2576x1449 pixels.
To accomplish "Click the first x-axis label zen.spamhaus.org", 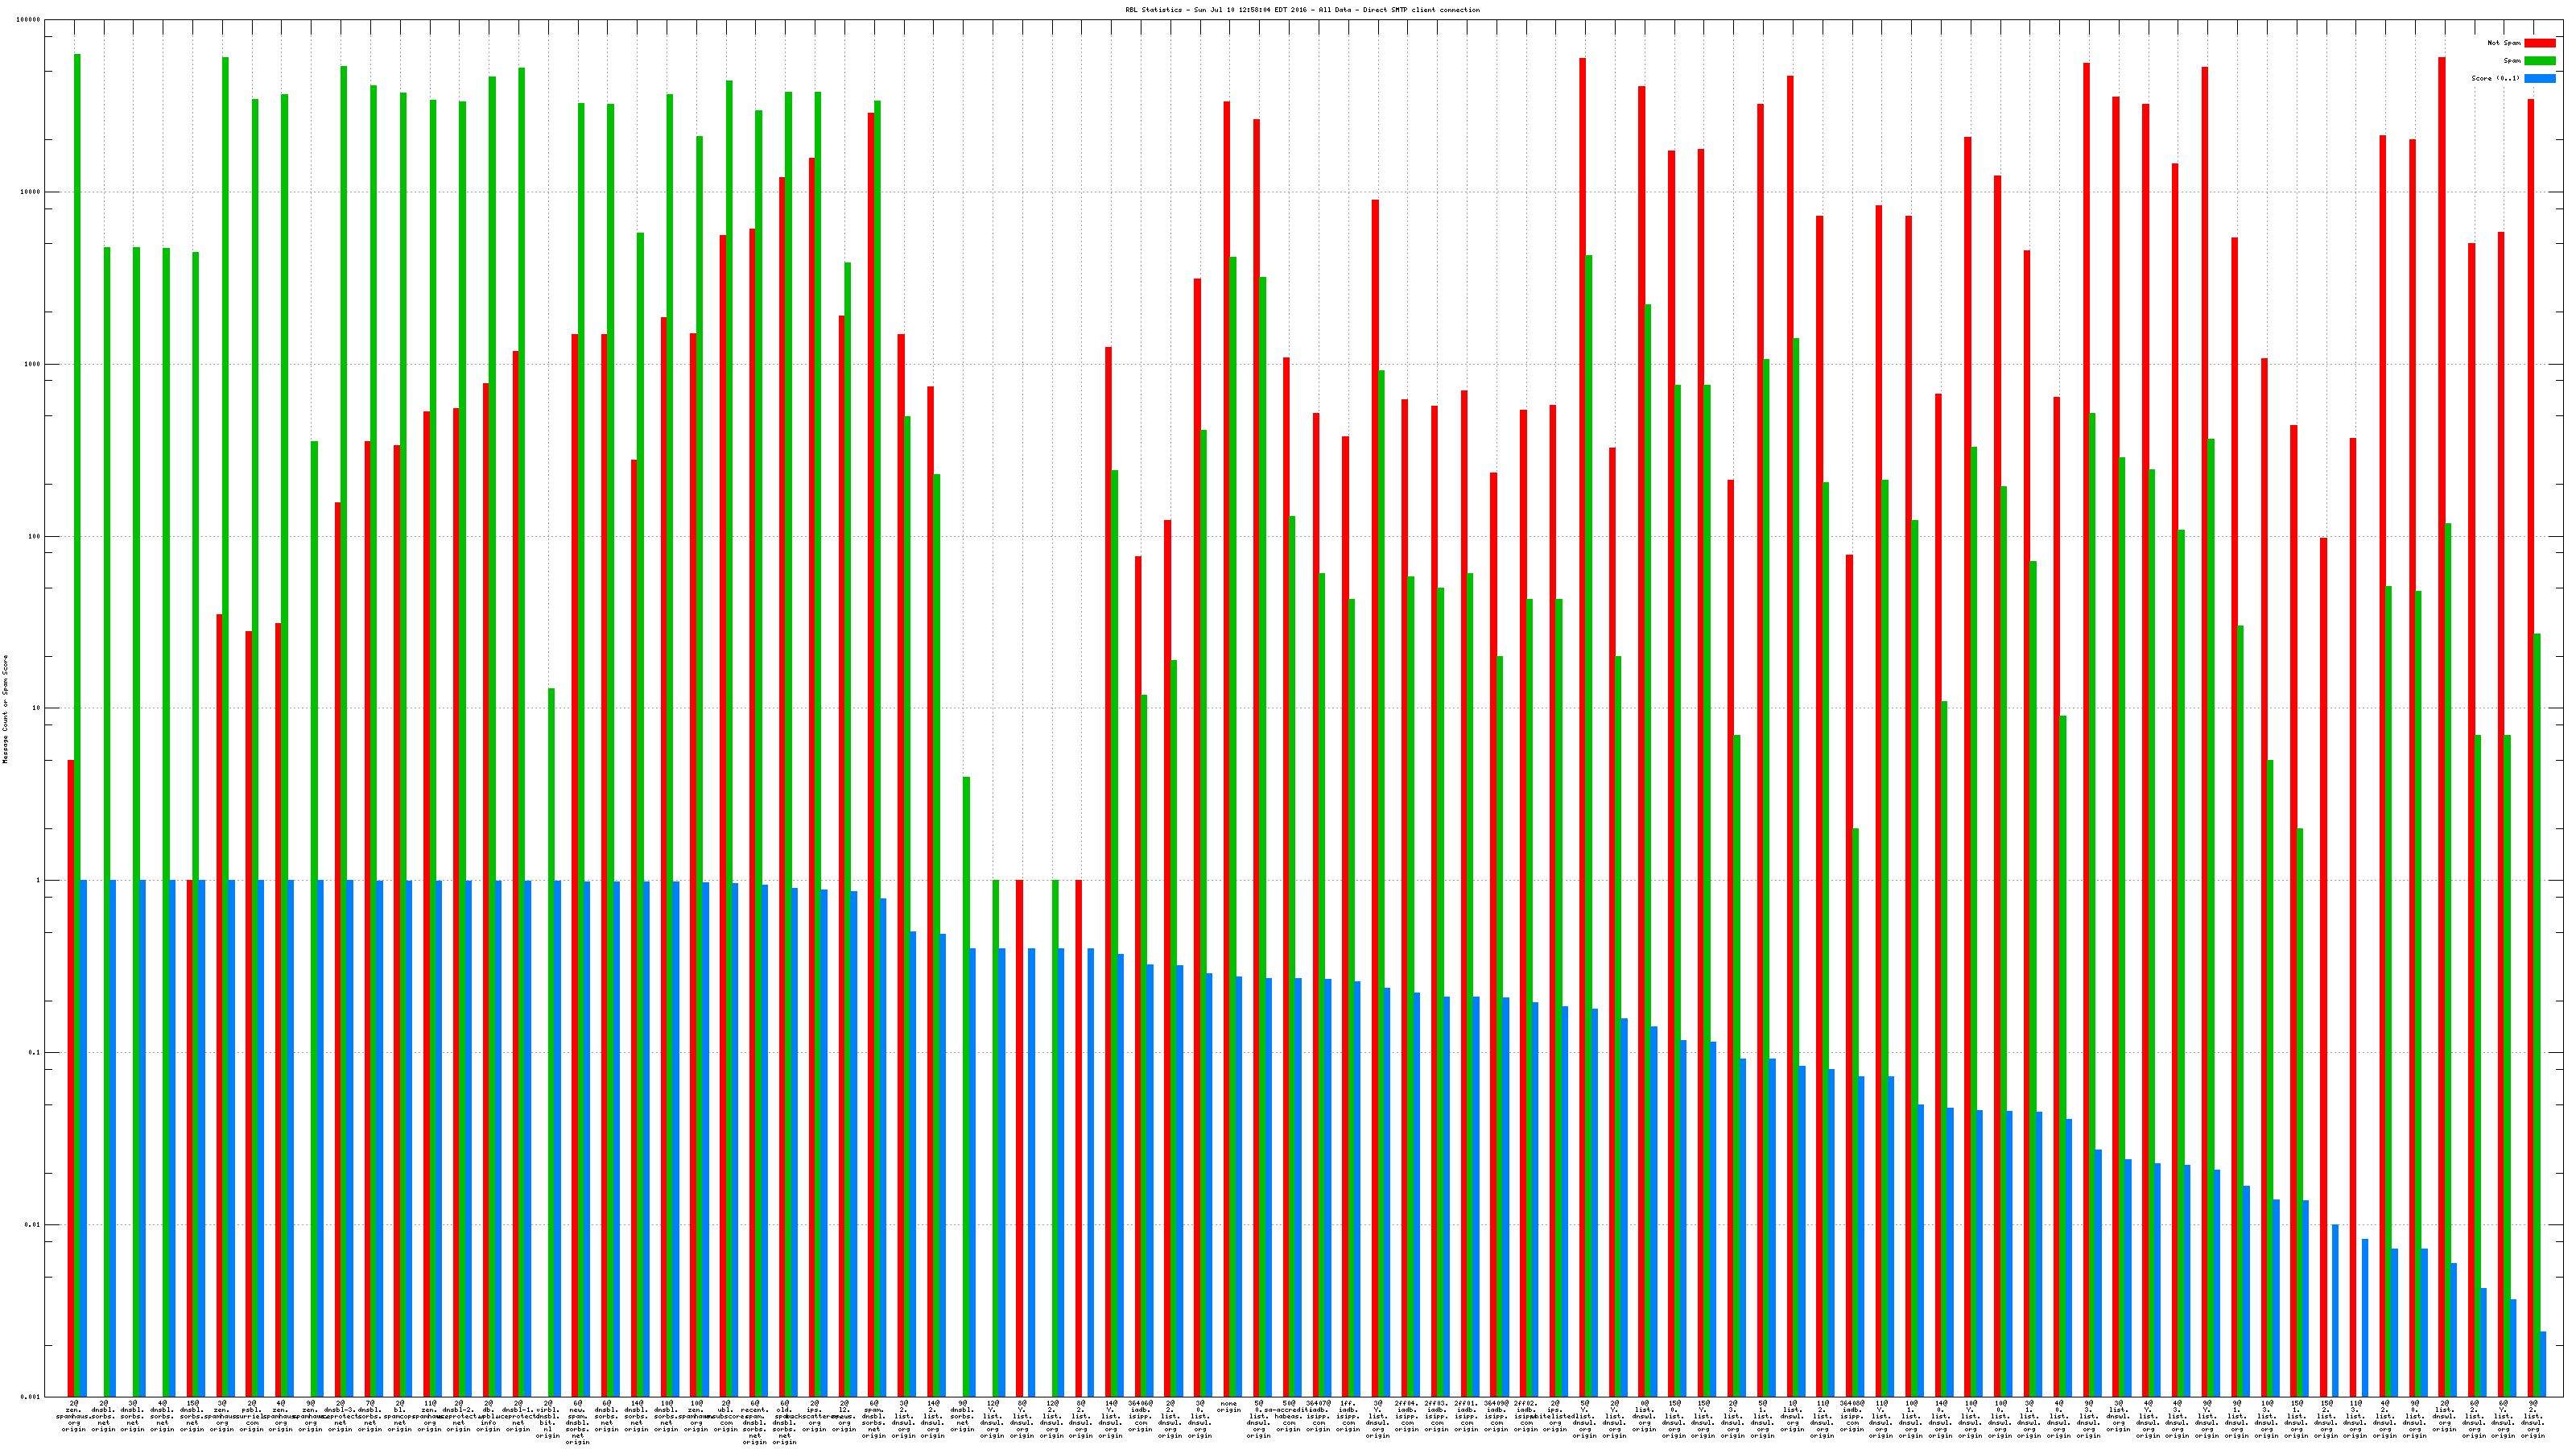I will point(74,1415).
